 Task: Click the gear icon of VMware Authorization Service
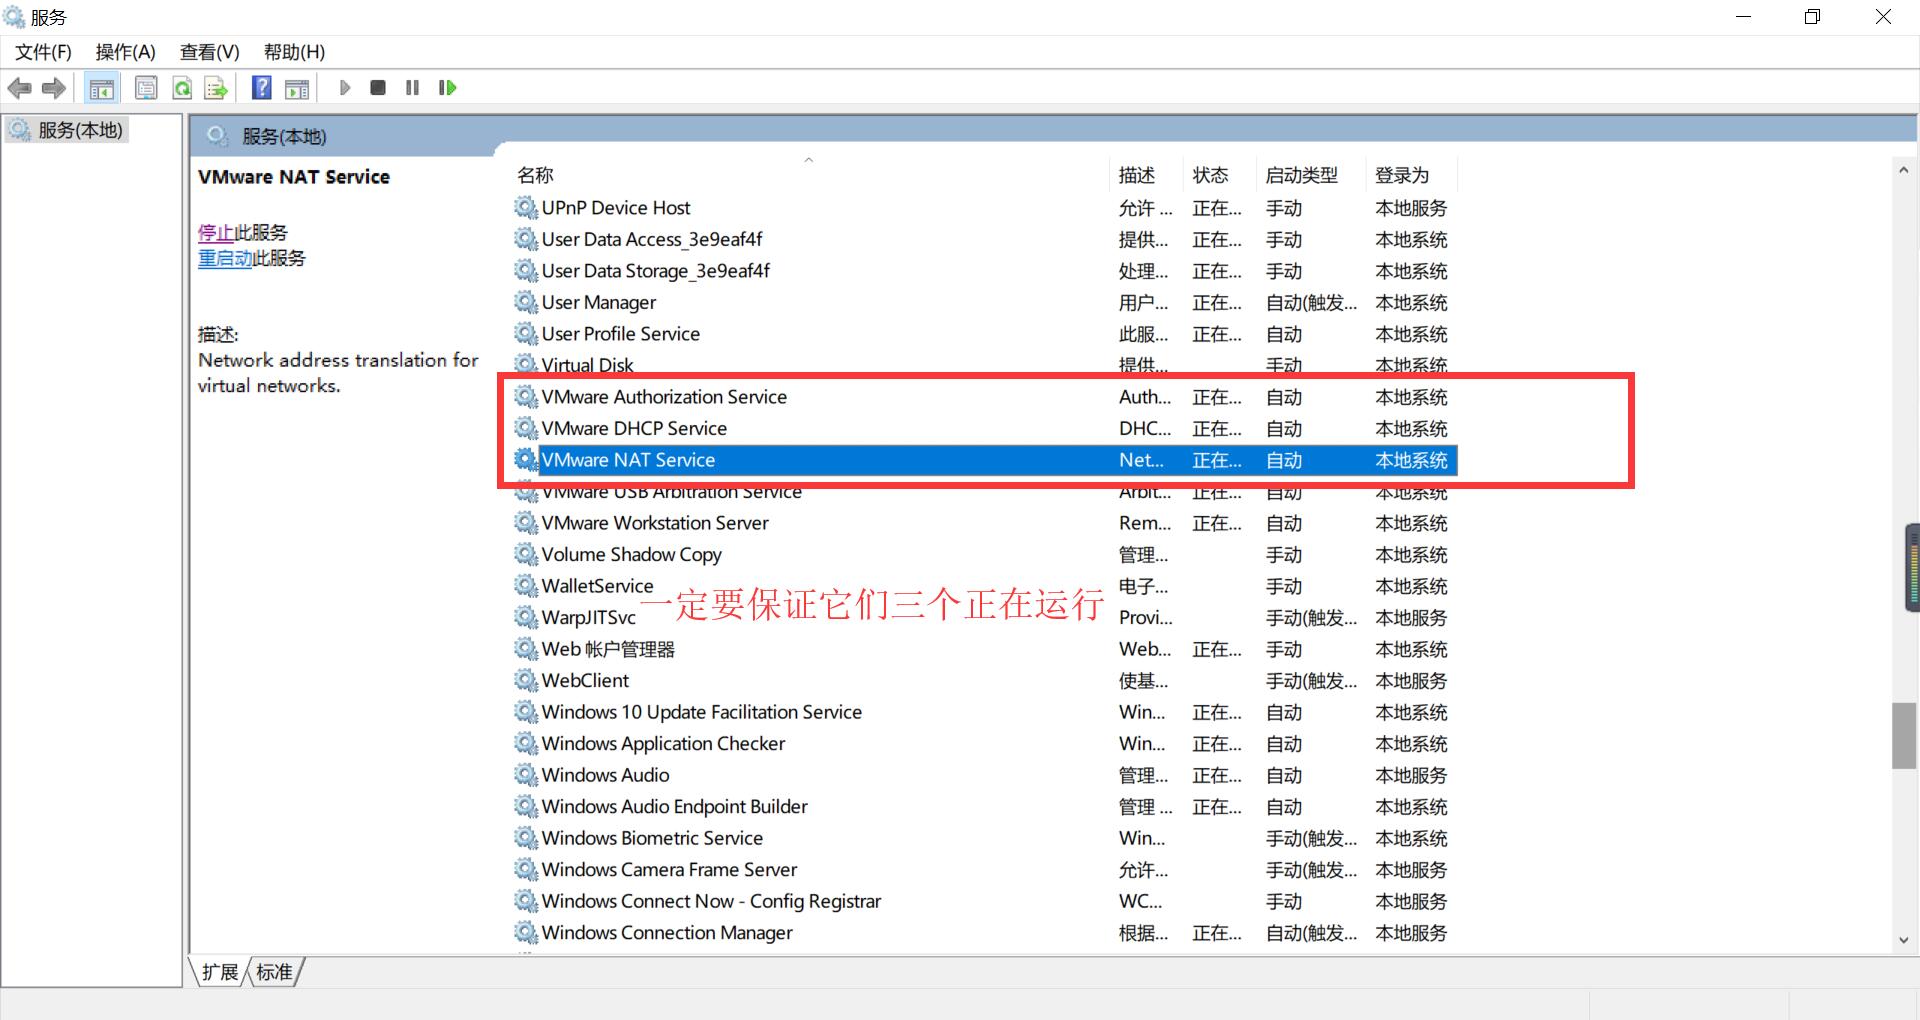[x=526, y=396]
